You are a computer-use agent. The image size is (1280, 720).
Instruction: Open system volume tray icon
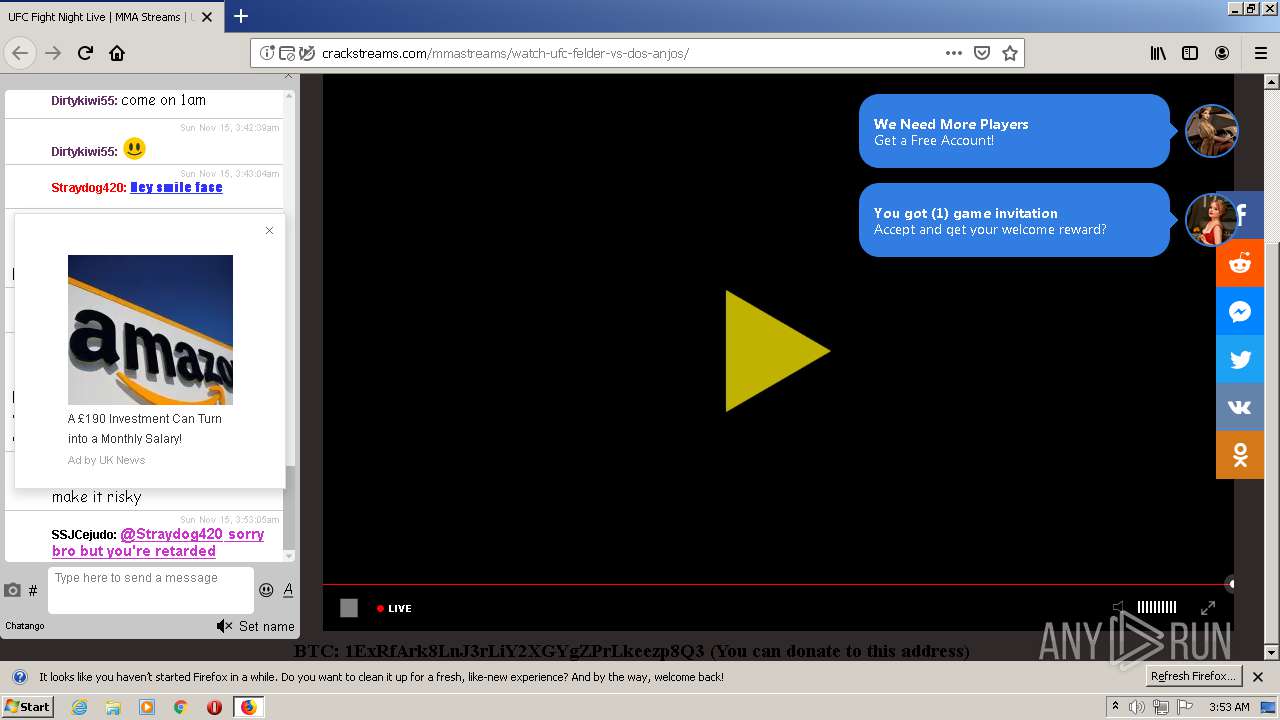pyautogui.click(x=1137, y=707)
